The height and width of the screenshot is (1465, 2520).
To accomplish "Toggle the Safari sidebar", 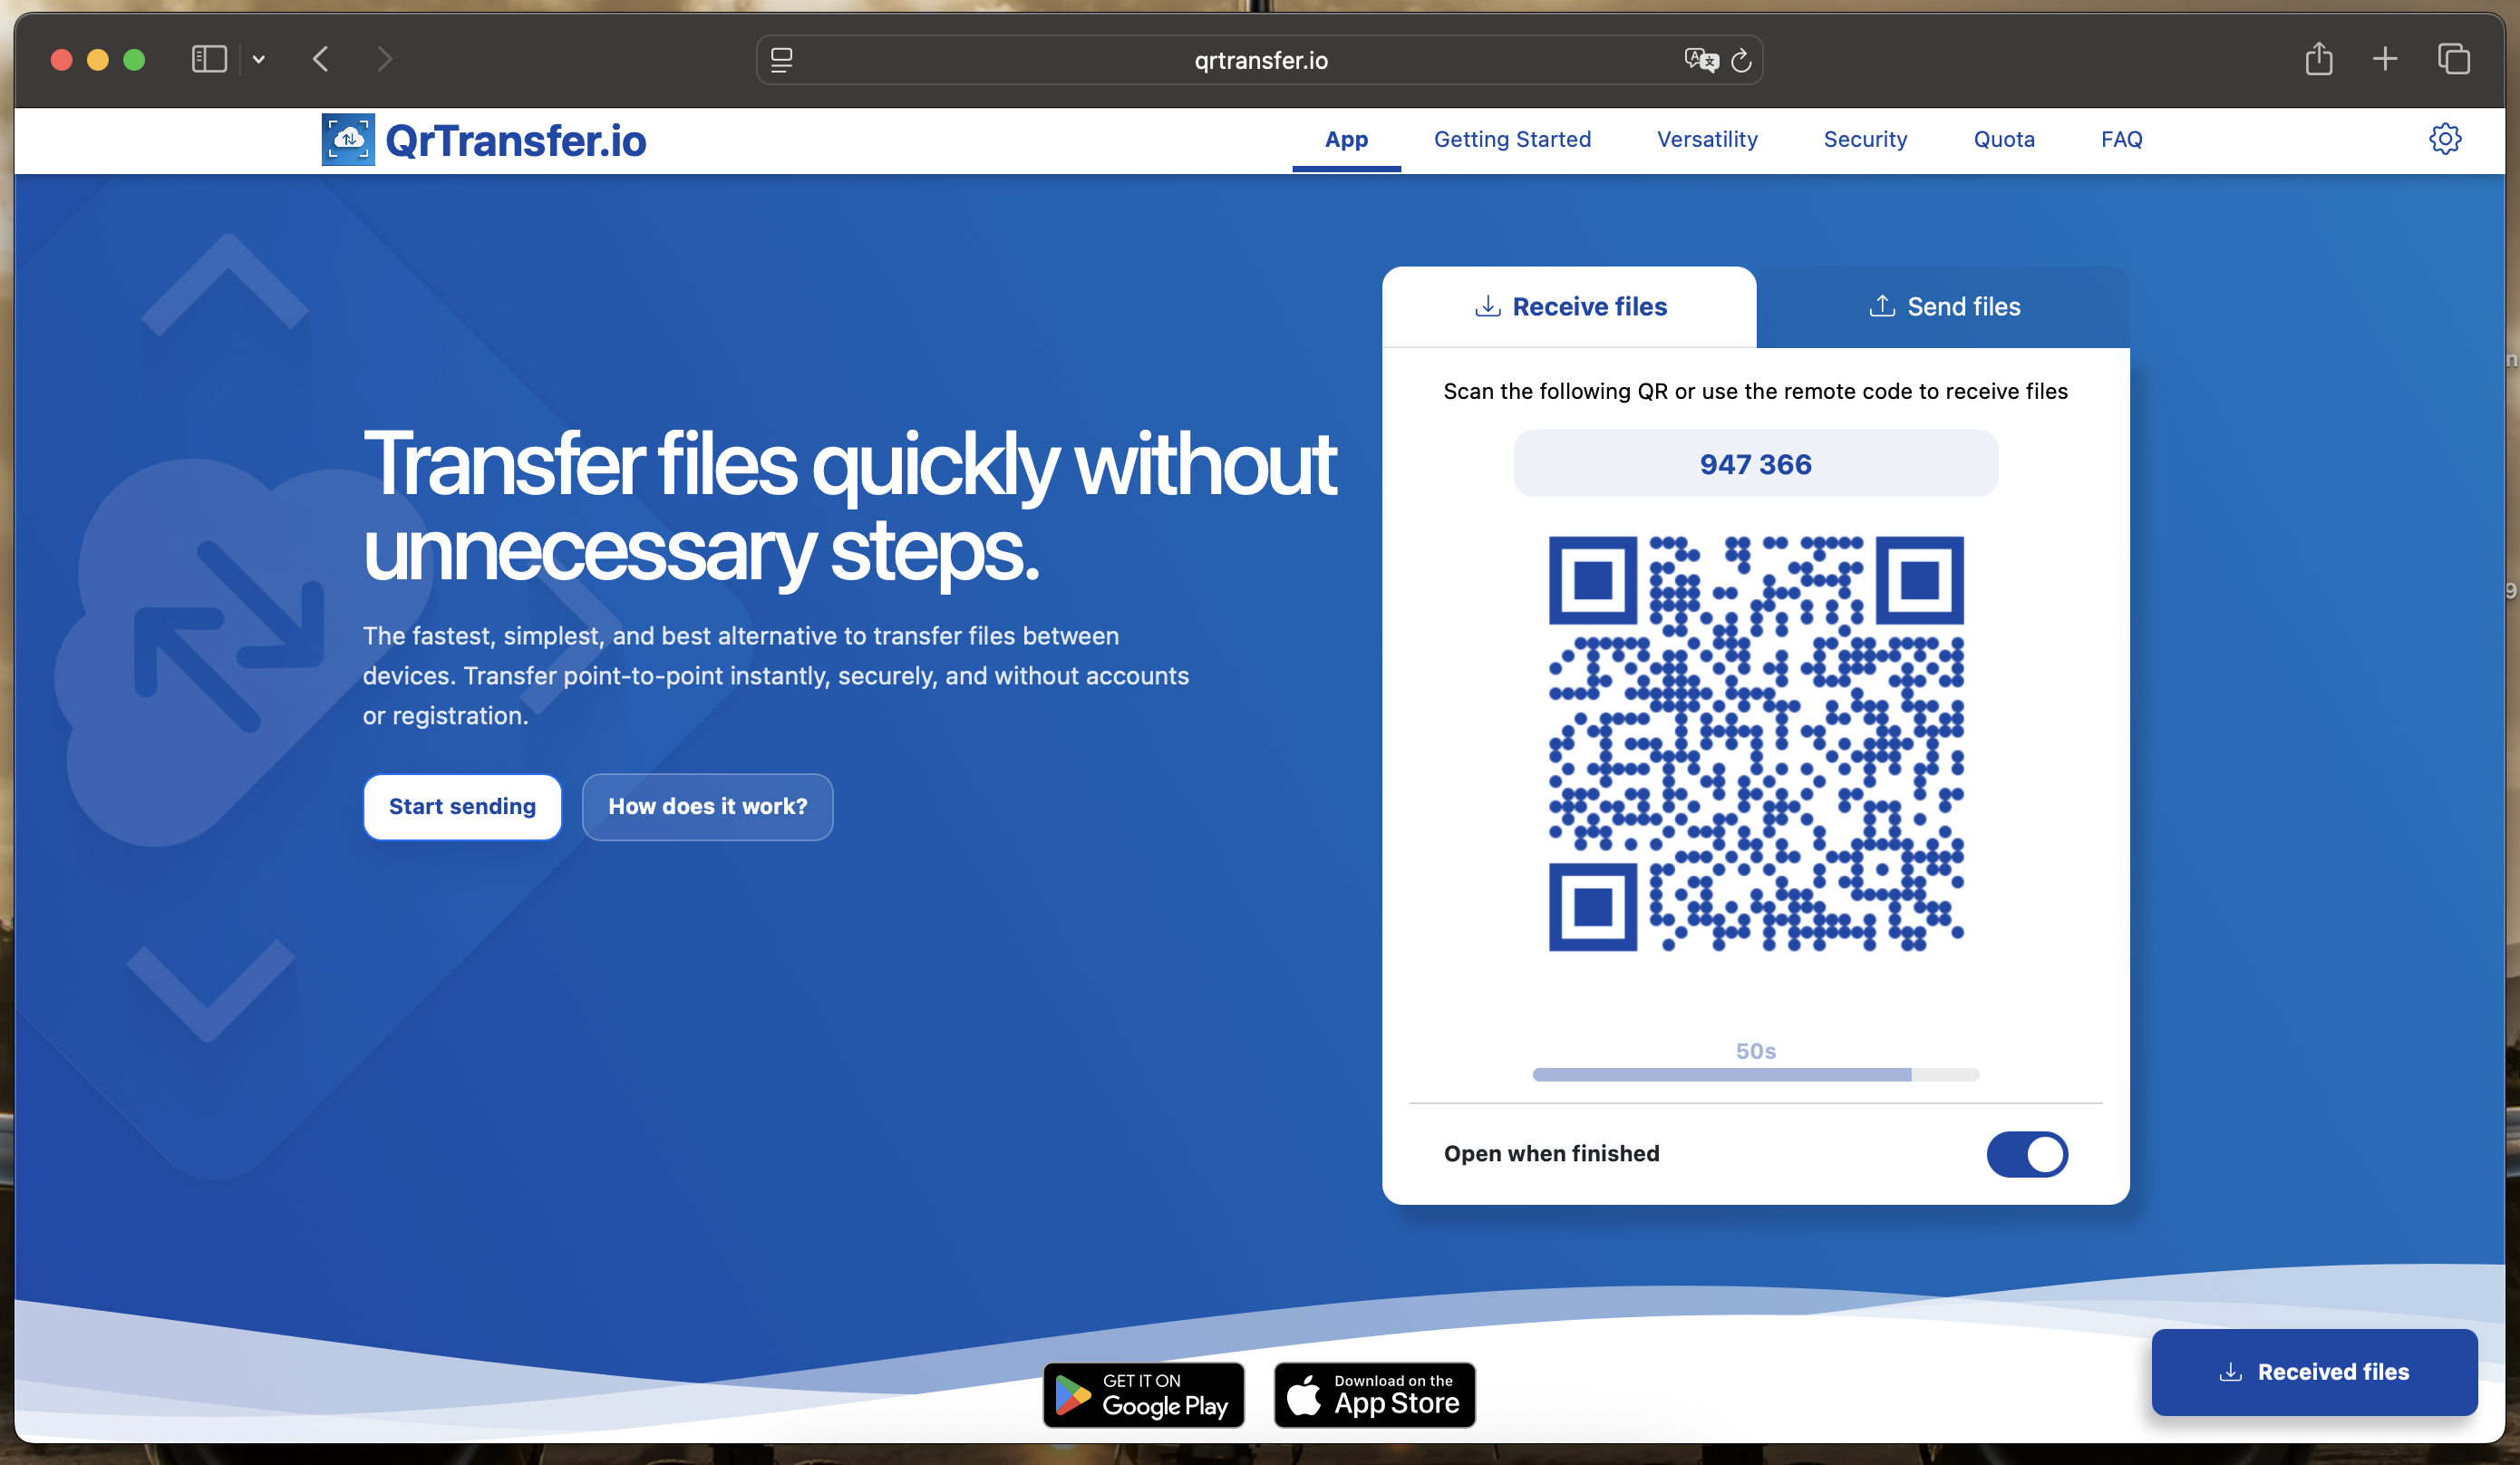I will pyautogui.click(x=209, y=60).
